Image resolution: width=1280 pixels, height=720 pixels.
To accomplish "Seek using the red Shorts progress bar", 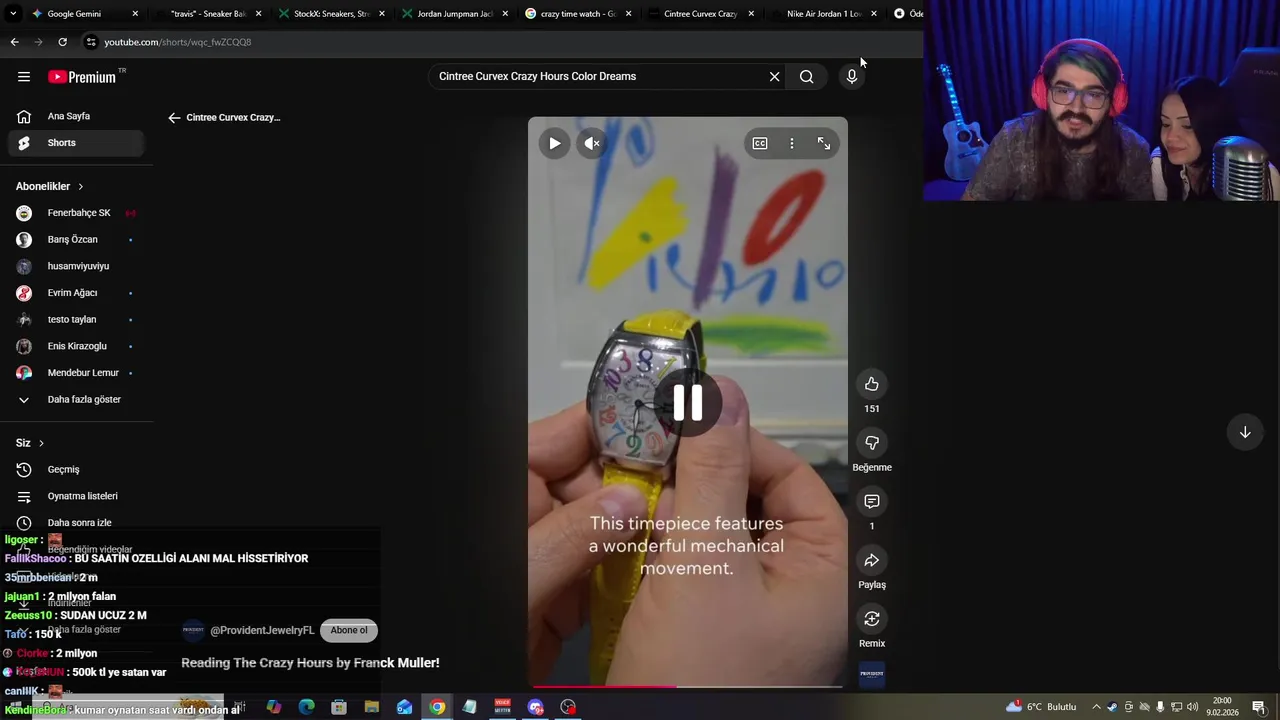I will (688, 687).
